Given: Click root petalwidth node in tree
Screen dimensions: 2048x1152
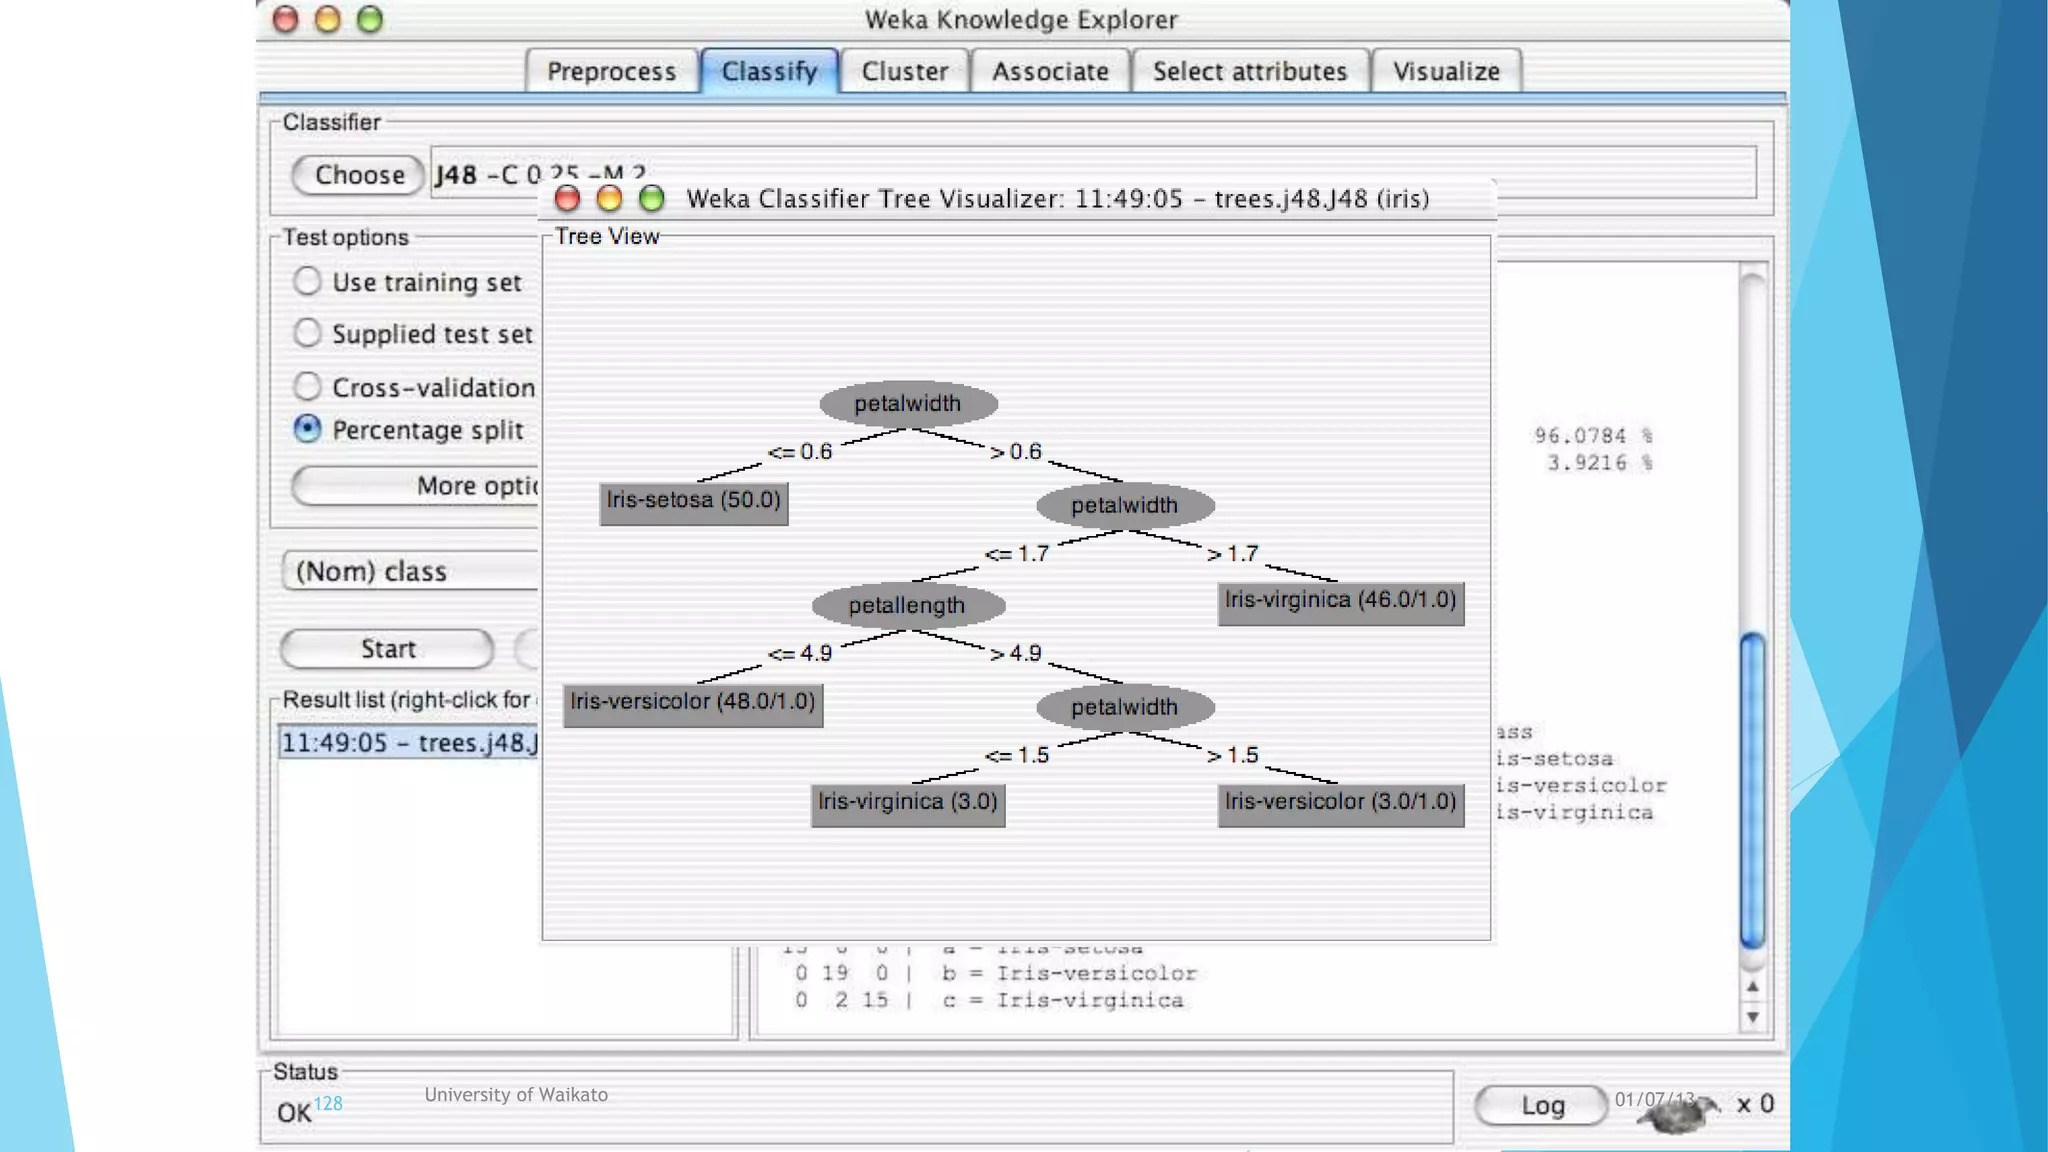Looking at the screenshot, I should 907,404.
